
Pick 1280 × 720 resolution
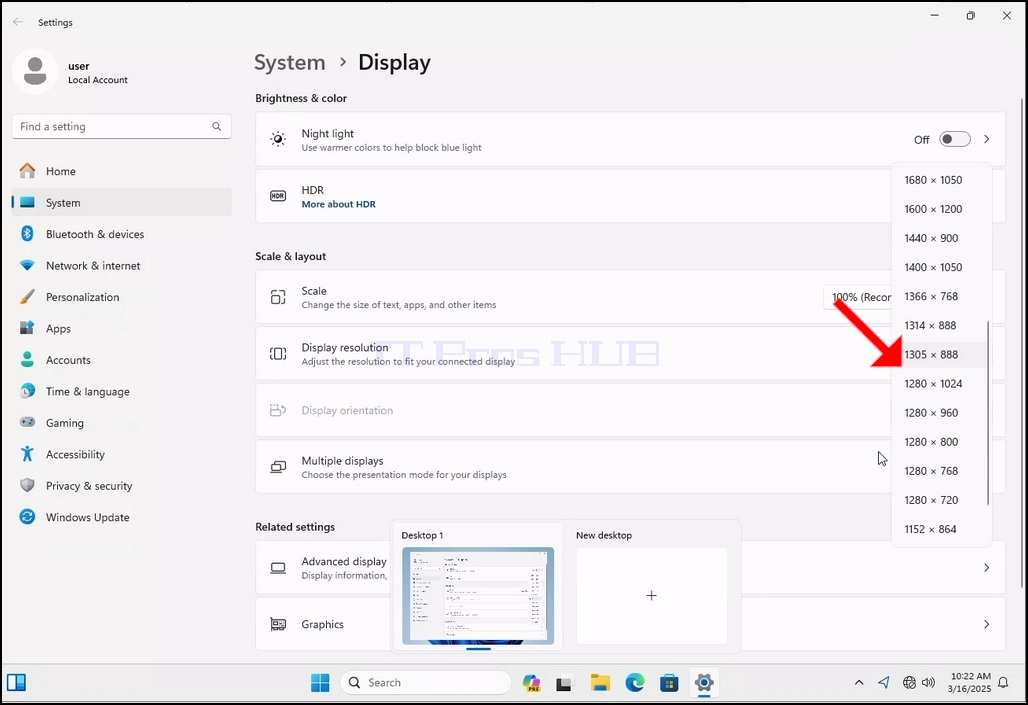[941, 500]
